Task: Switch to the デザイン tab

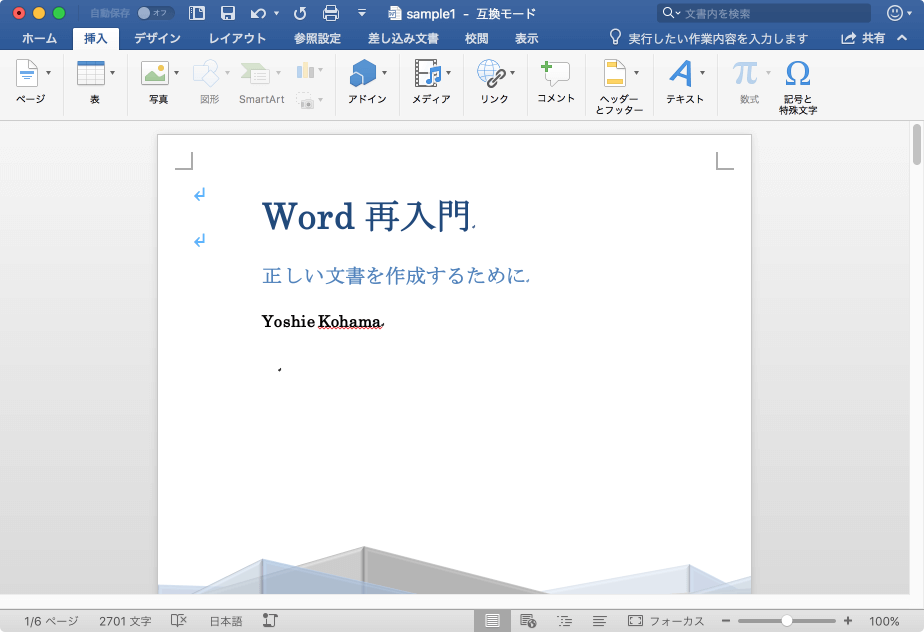Action: (157, 38)
